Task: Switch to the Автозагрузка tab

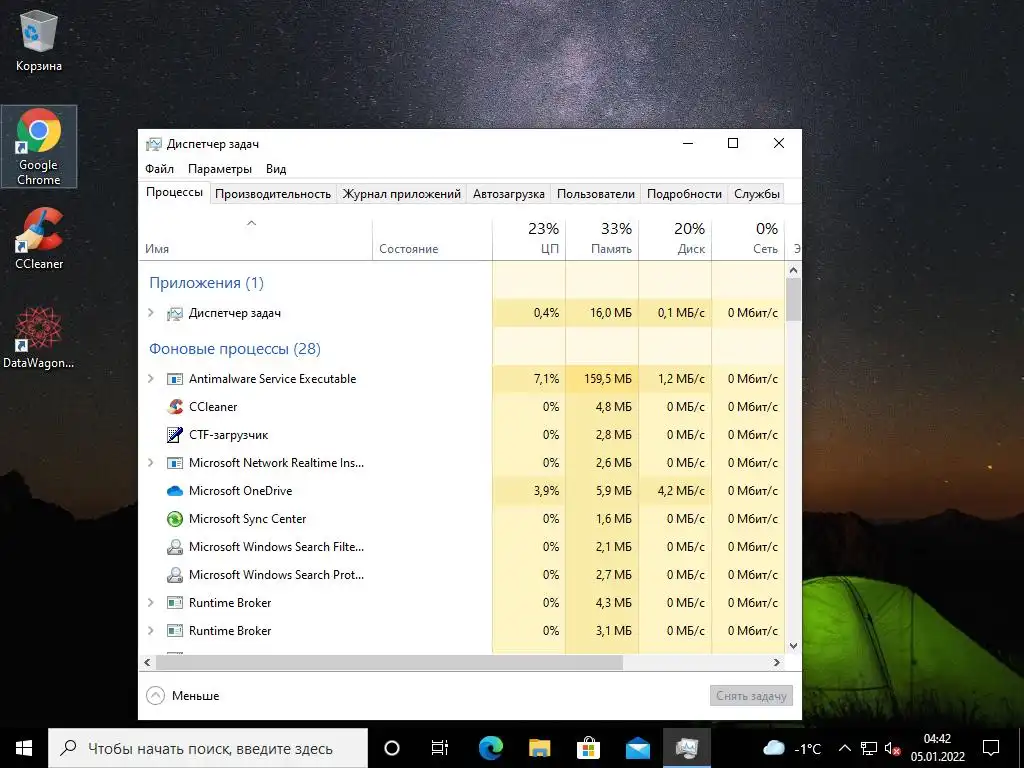Action: (x=509, y=194)
